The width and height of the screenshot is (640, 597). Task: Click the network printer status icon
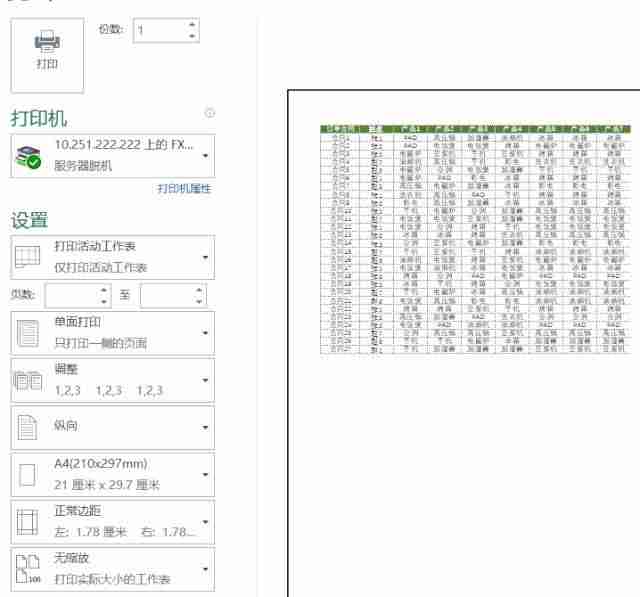28,157
